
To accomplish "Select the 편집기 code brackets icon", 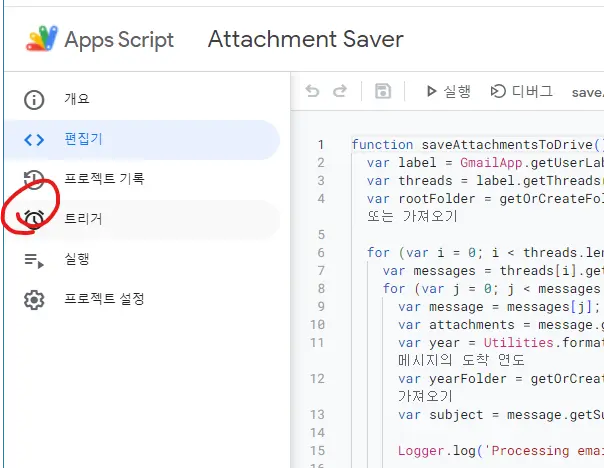I will 35,139.
